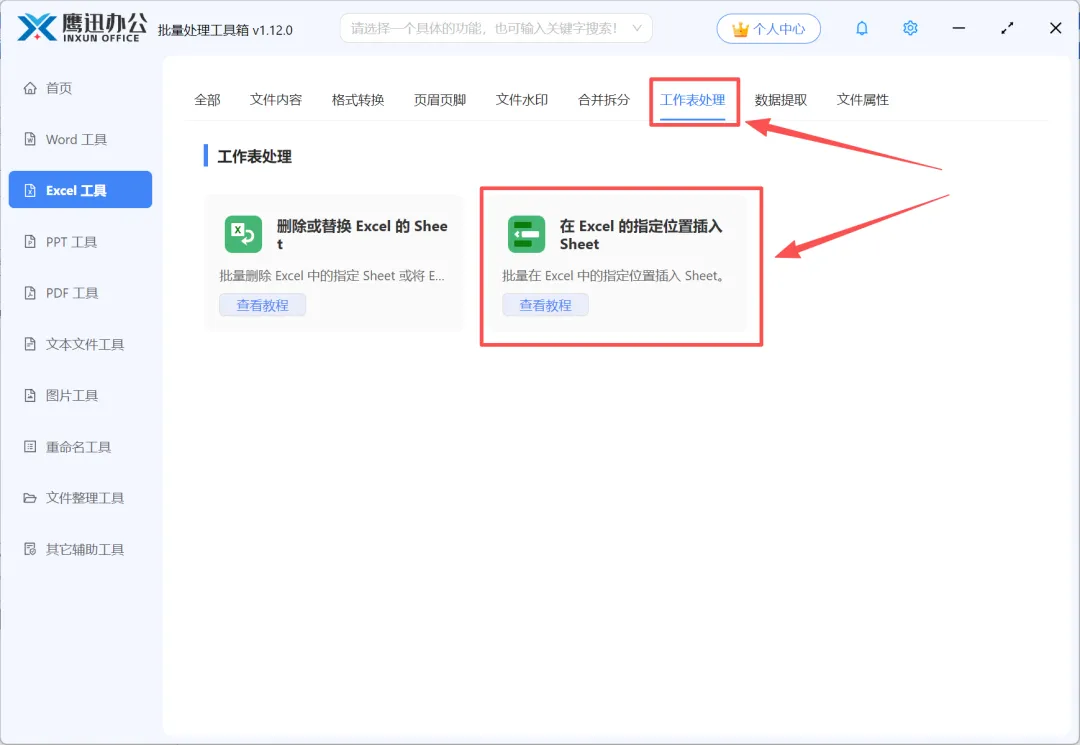The width and height of the screenshot is (1080, 745).
Task: Open 删除或替换 Excel 的 Sheet title
Action: tap(362, 235)
